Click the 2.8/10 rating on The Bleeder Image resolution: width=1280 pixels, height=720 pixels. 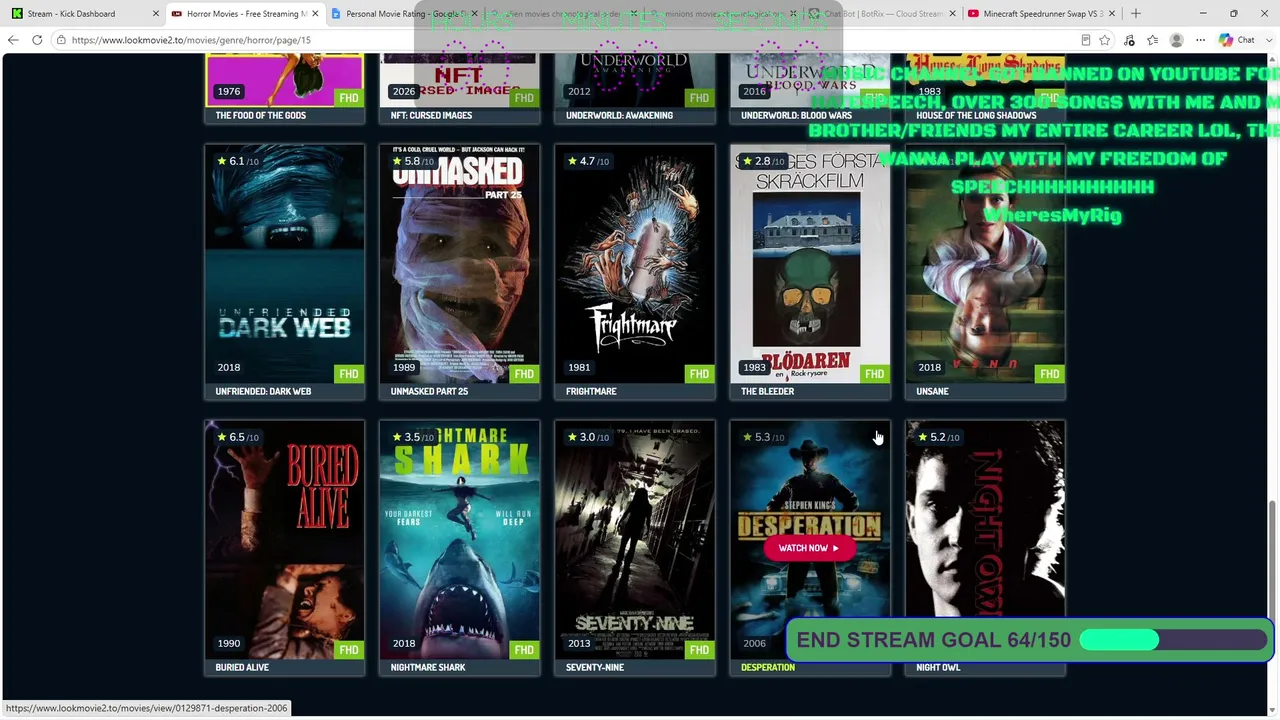[763, 161]
